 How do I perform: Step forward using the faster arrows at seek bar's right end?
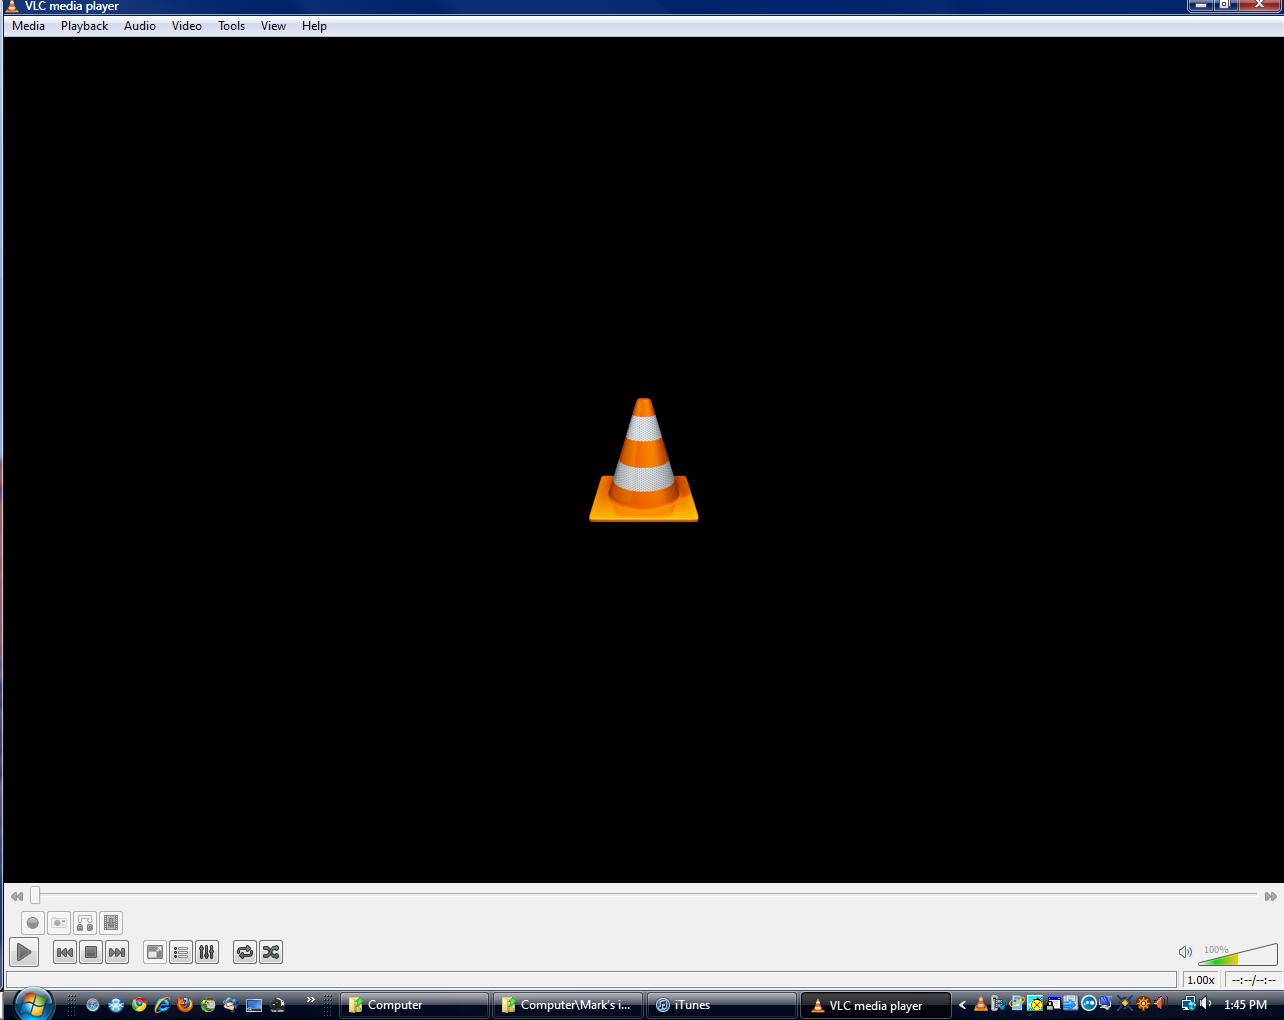click(1271, 896)
